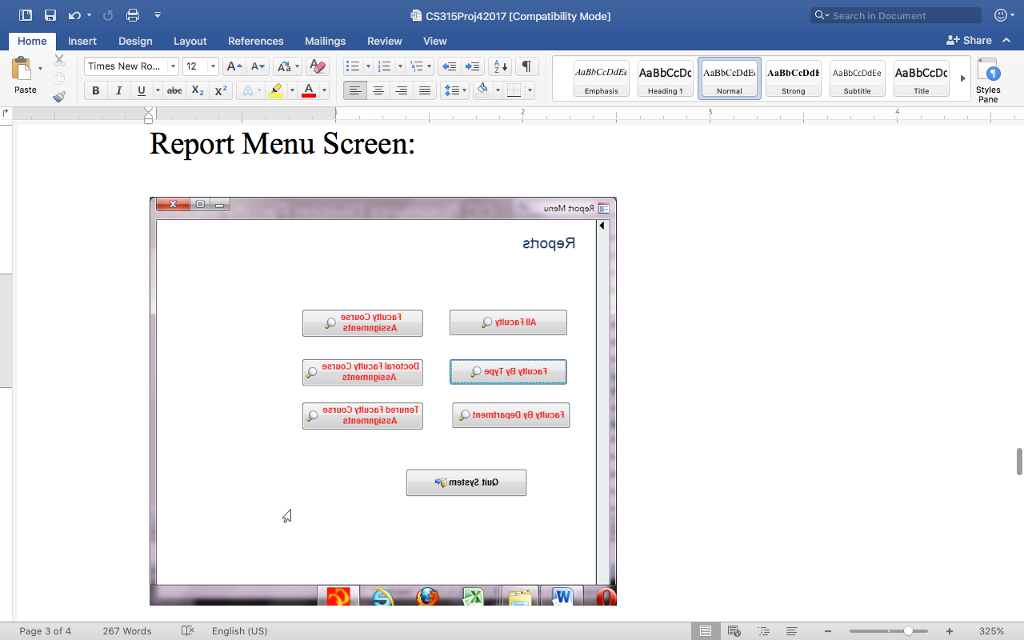The width and height of the screenshot is (1024, 640).
Task: Switch to Print Layout view in status bar
Action: click(705, 631)
